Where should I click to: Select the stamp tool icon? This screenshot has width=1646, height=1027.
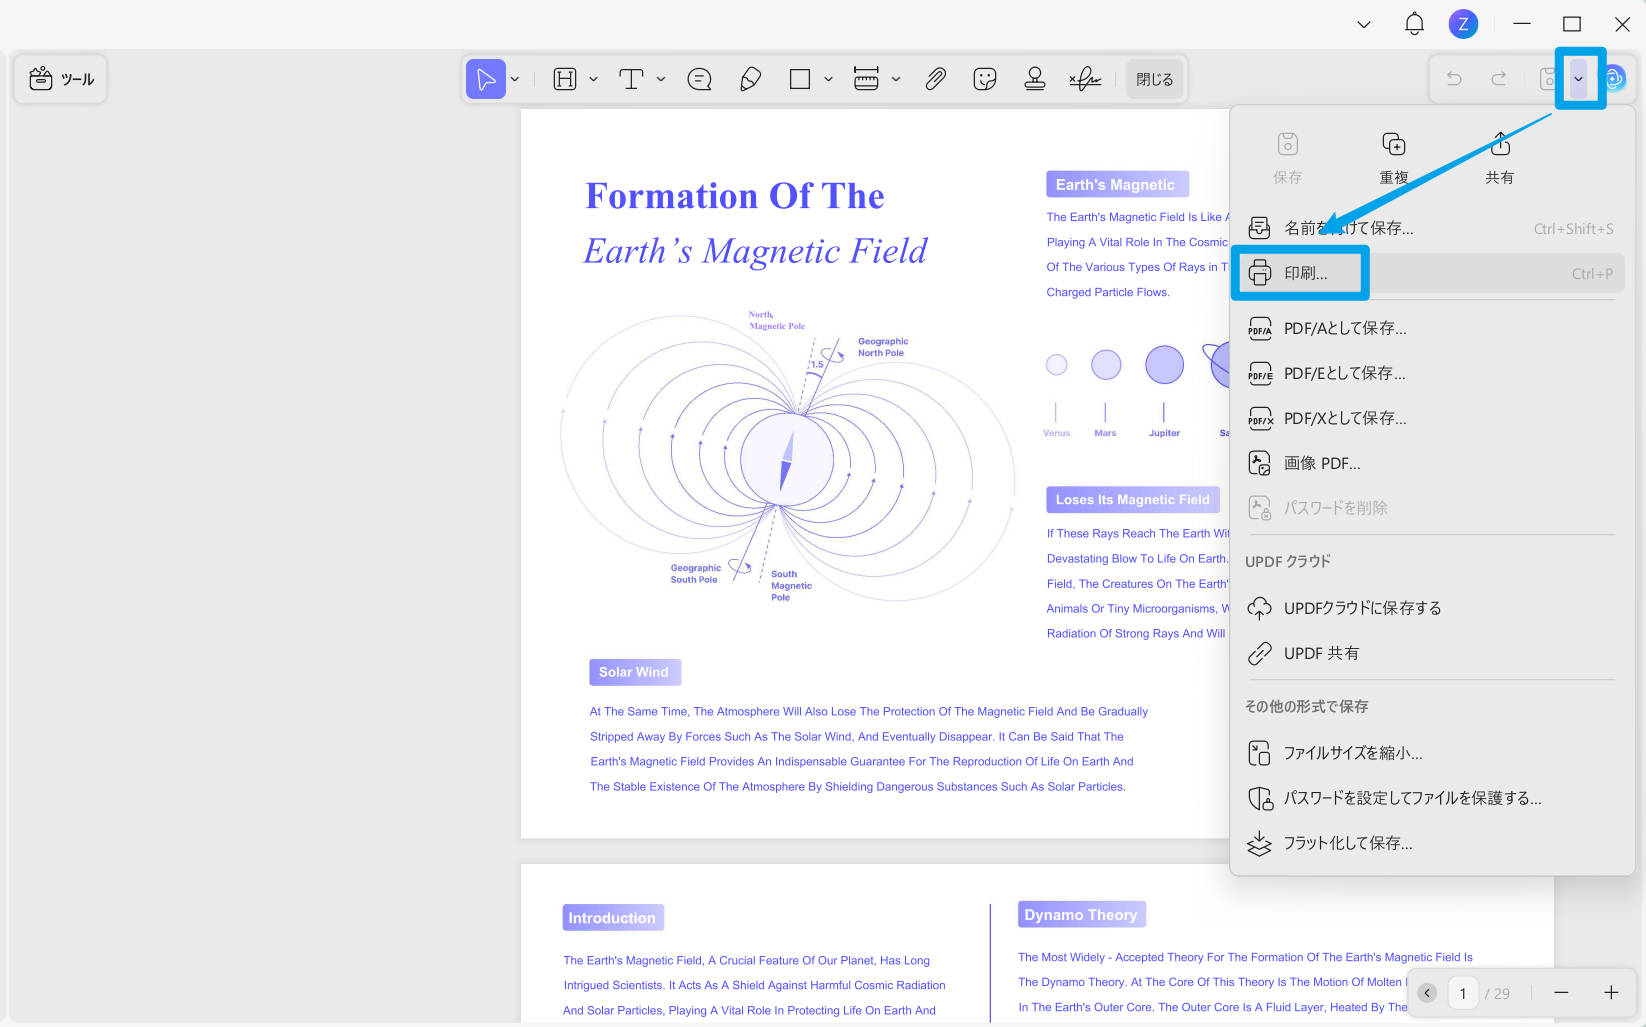point(1035,79)
